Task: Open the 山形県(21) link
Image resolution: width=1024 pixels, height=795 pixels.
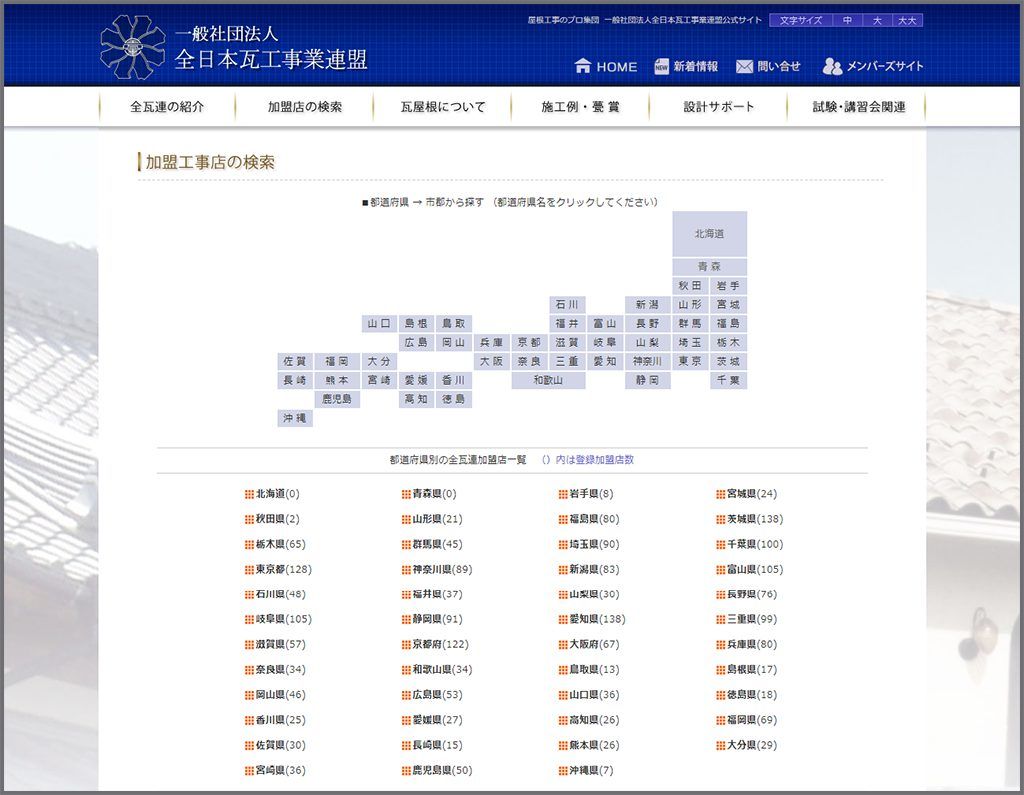Action: 437,519
